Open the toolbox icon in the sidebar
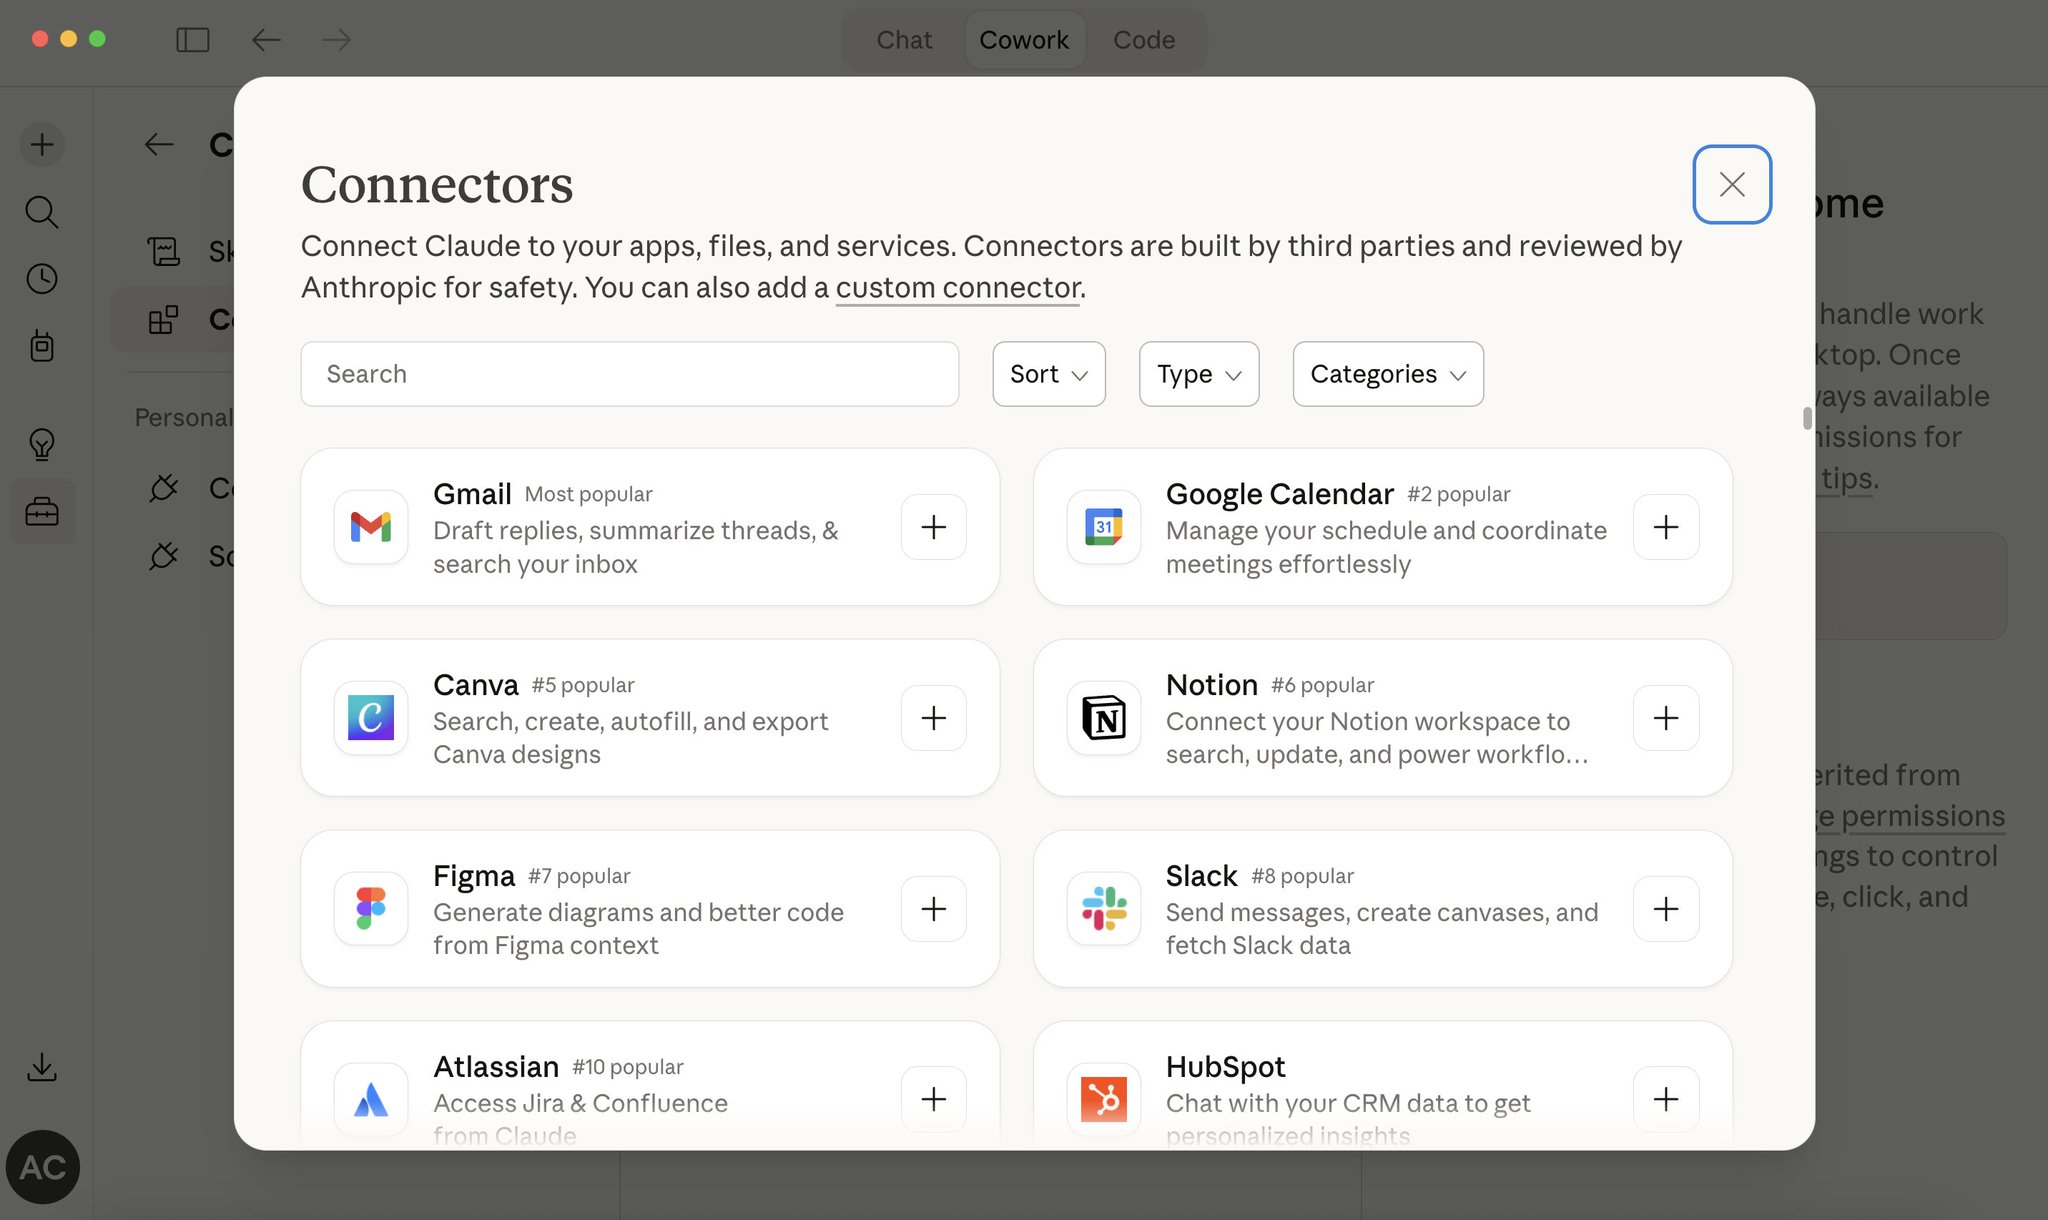2048x1220 pixels. (42, 511)
